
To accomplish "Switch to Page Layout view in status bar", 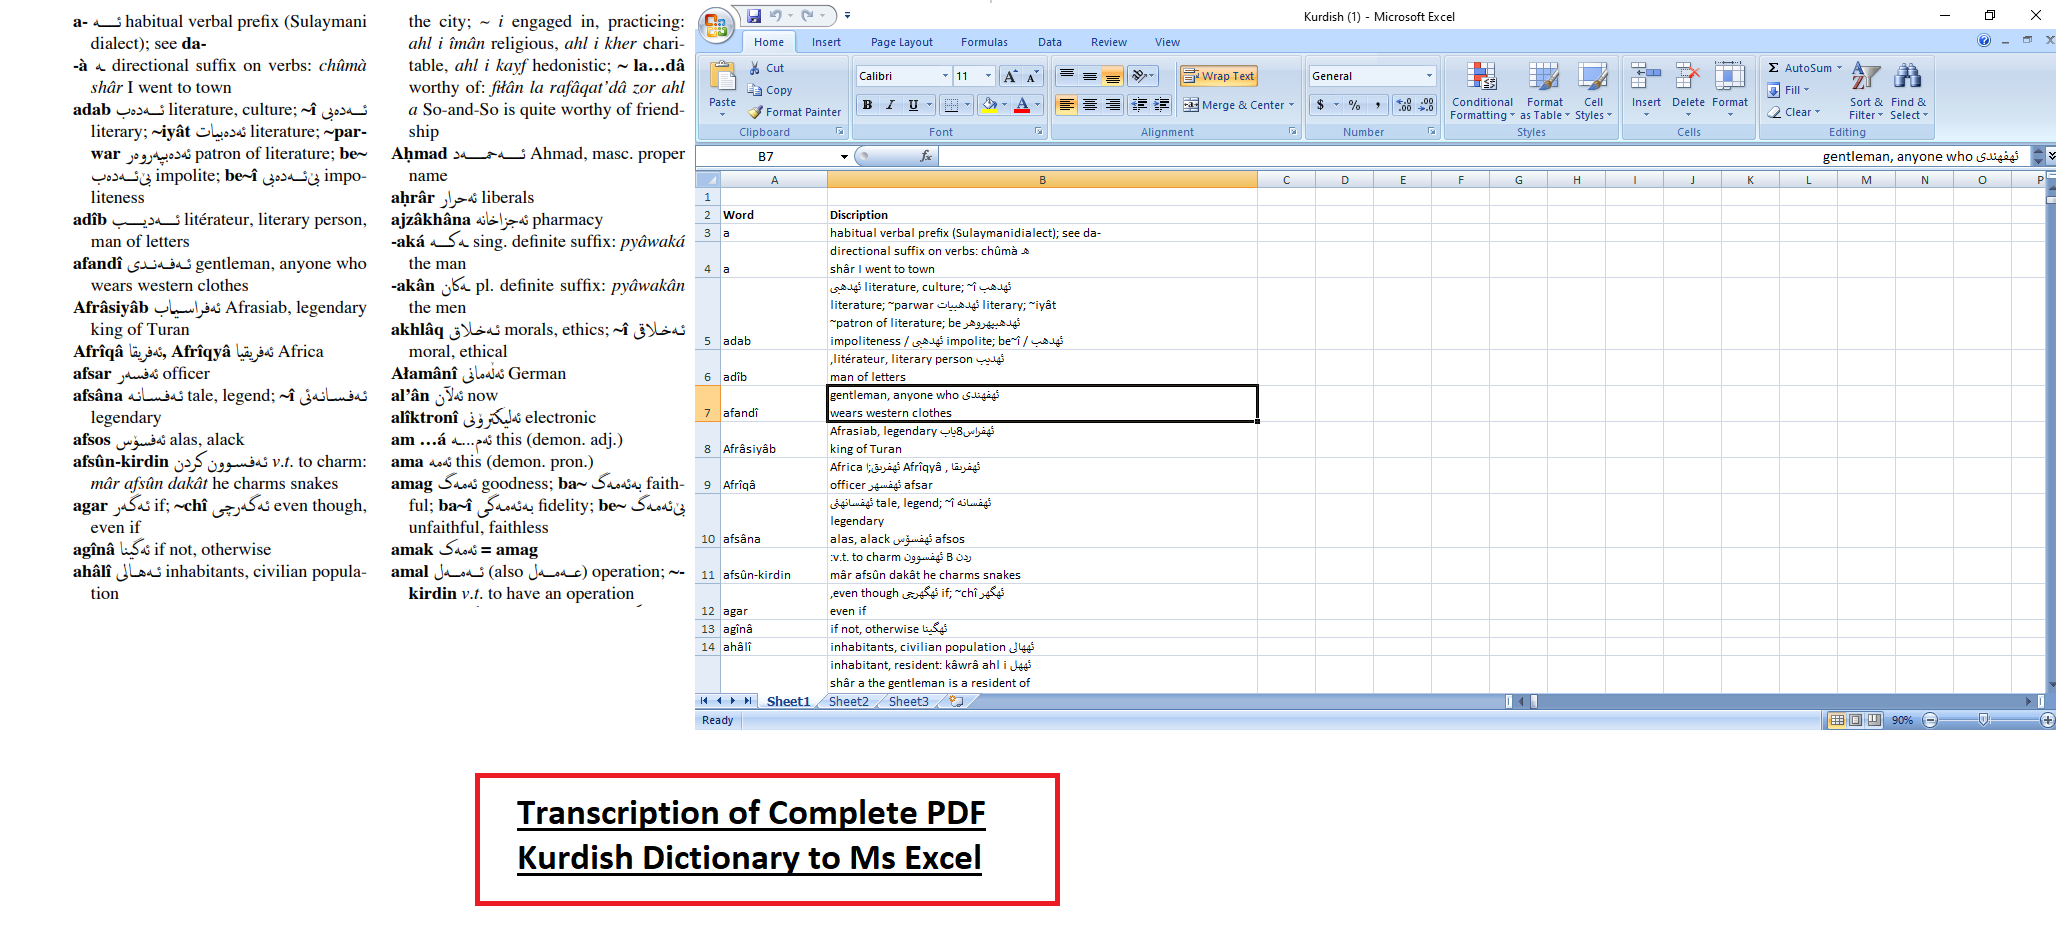I will (x=1855, y=720).
